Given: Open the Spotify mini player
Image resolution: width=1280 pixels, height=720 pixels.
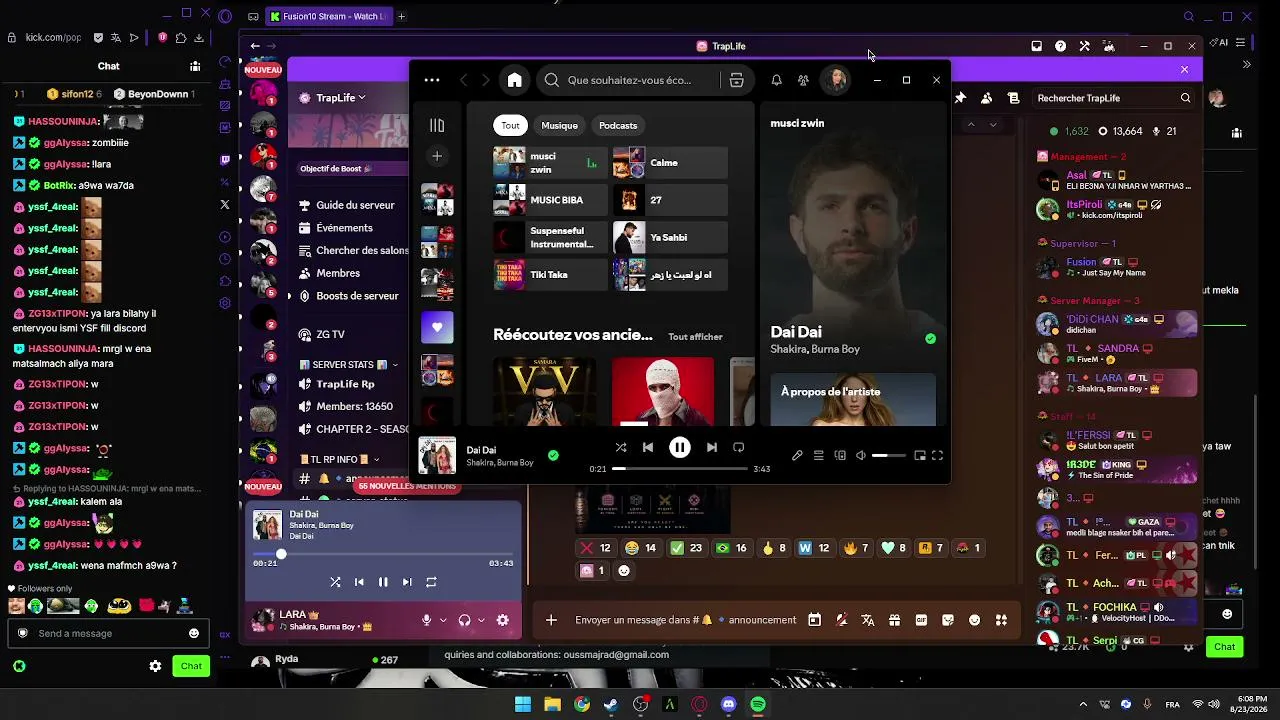Looking at the screenshot, I should pyautogui.click(x=920, y=455).
